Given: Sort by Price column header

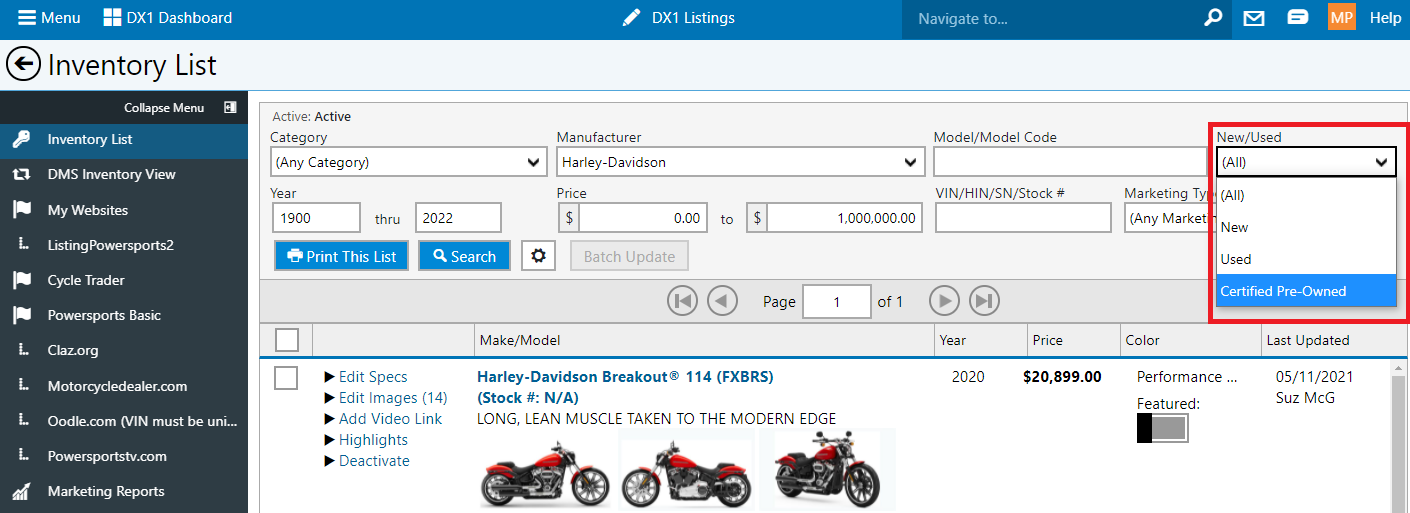Looking at the screenshot, I should [x=1048, y=340].
